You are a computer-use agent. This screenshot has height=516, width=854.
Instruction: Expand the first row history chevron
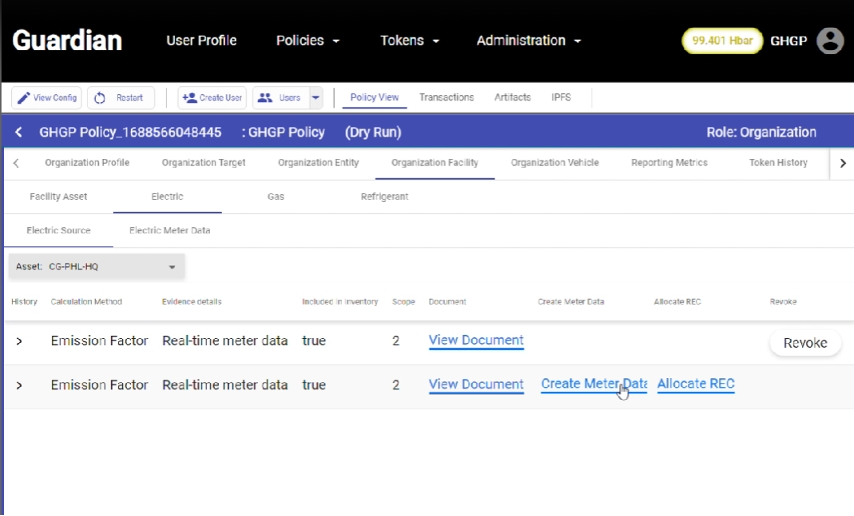tap(19, 341)
